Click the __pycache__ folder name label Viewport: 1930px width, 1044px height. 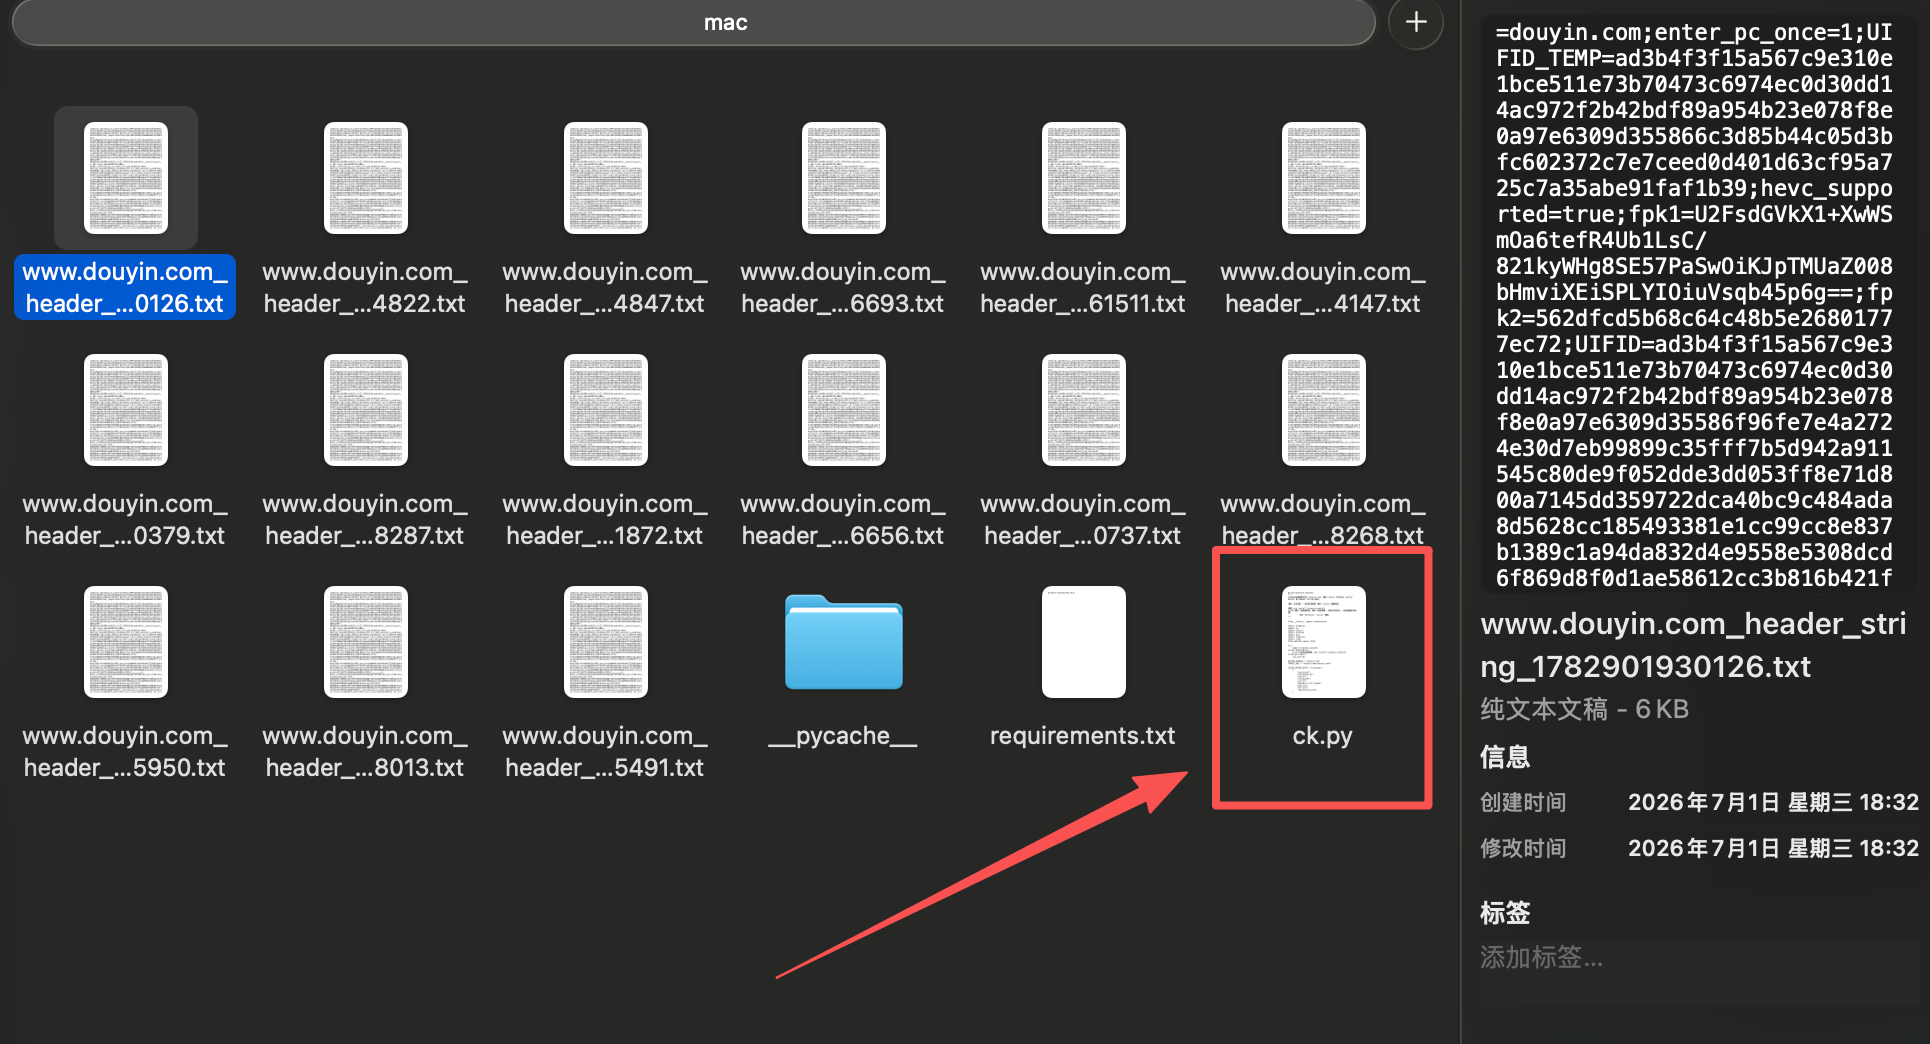coord(842,737)
